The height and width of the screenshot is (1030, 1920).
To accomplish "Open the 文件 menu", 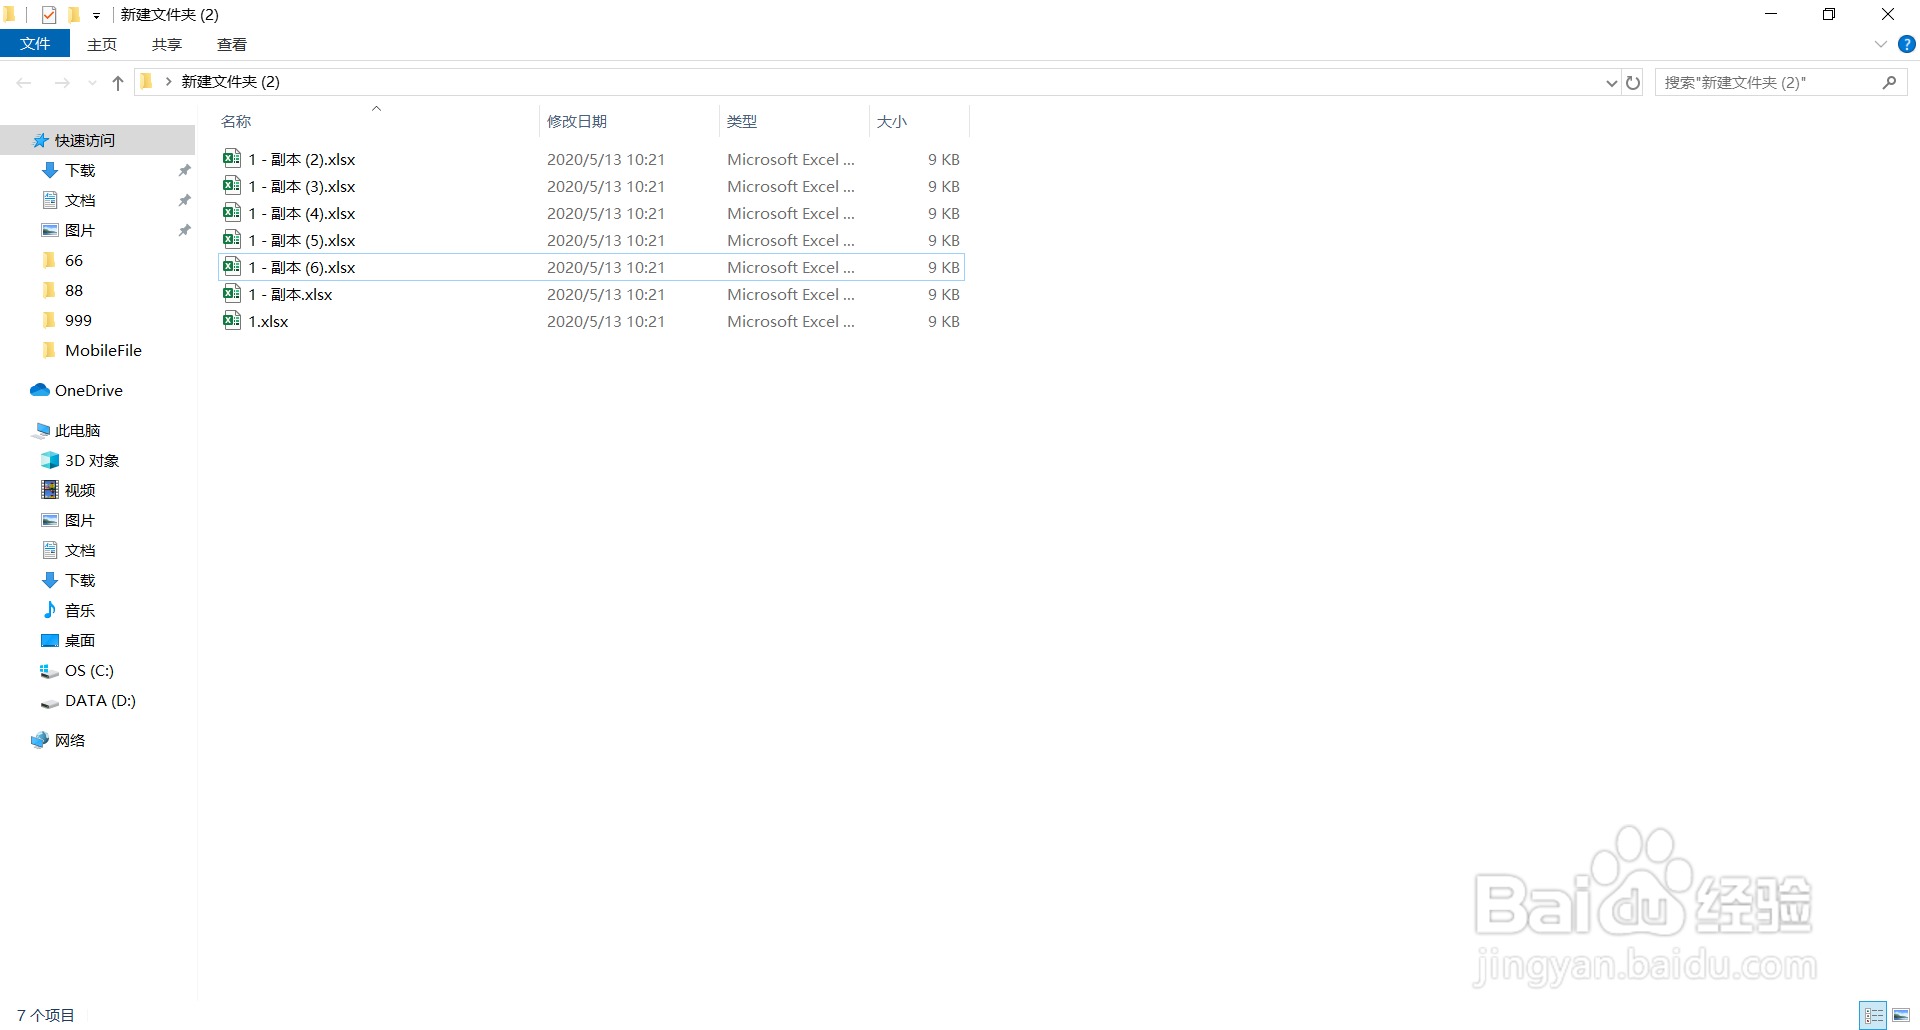I will pos(35,44).
